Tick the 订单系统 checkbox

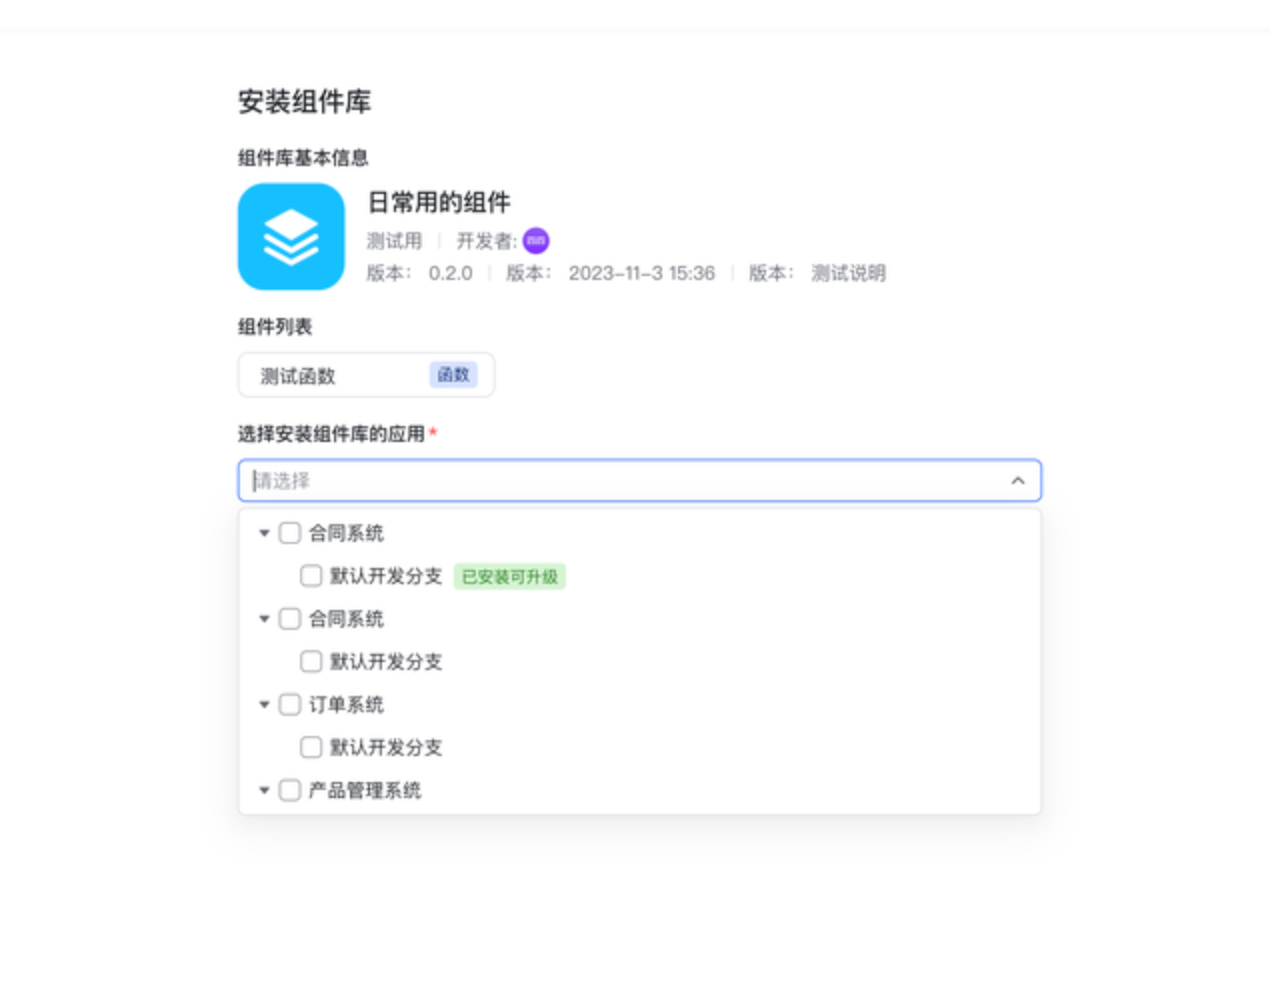tap(290, 705)
